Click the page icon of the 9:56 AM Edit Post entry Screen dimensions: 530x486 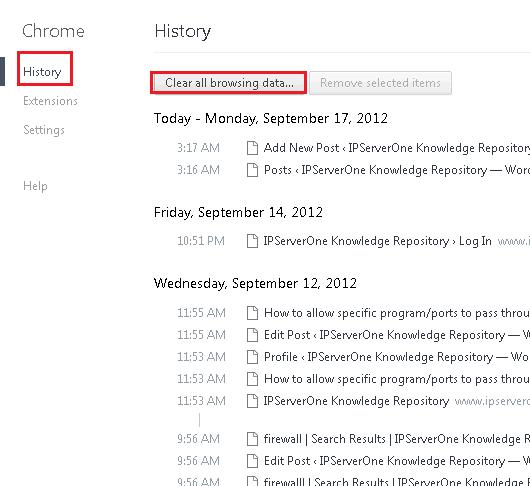click(252, 461)
